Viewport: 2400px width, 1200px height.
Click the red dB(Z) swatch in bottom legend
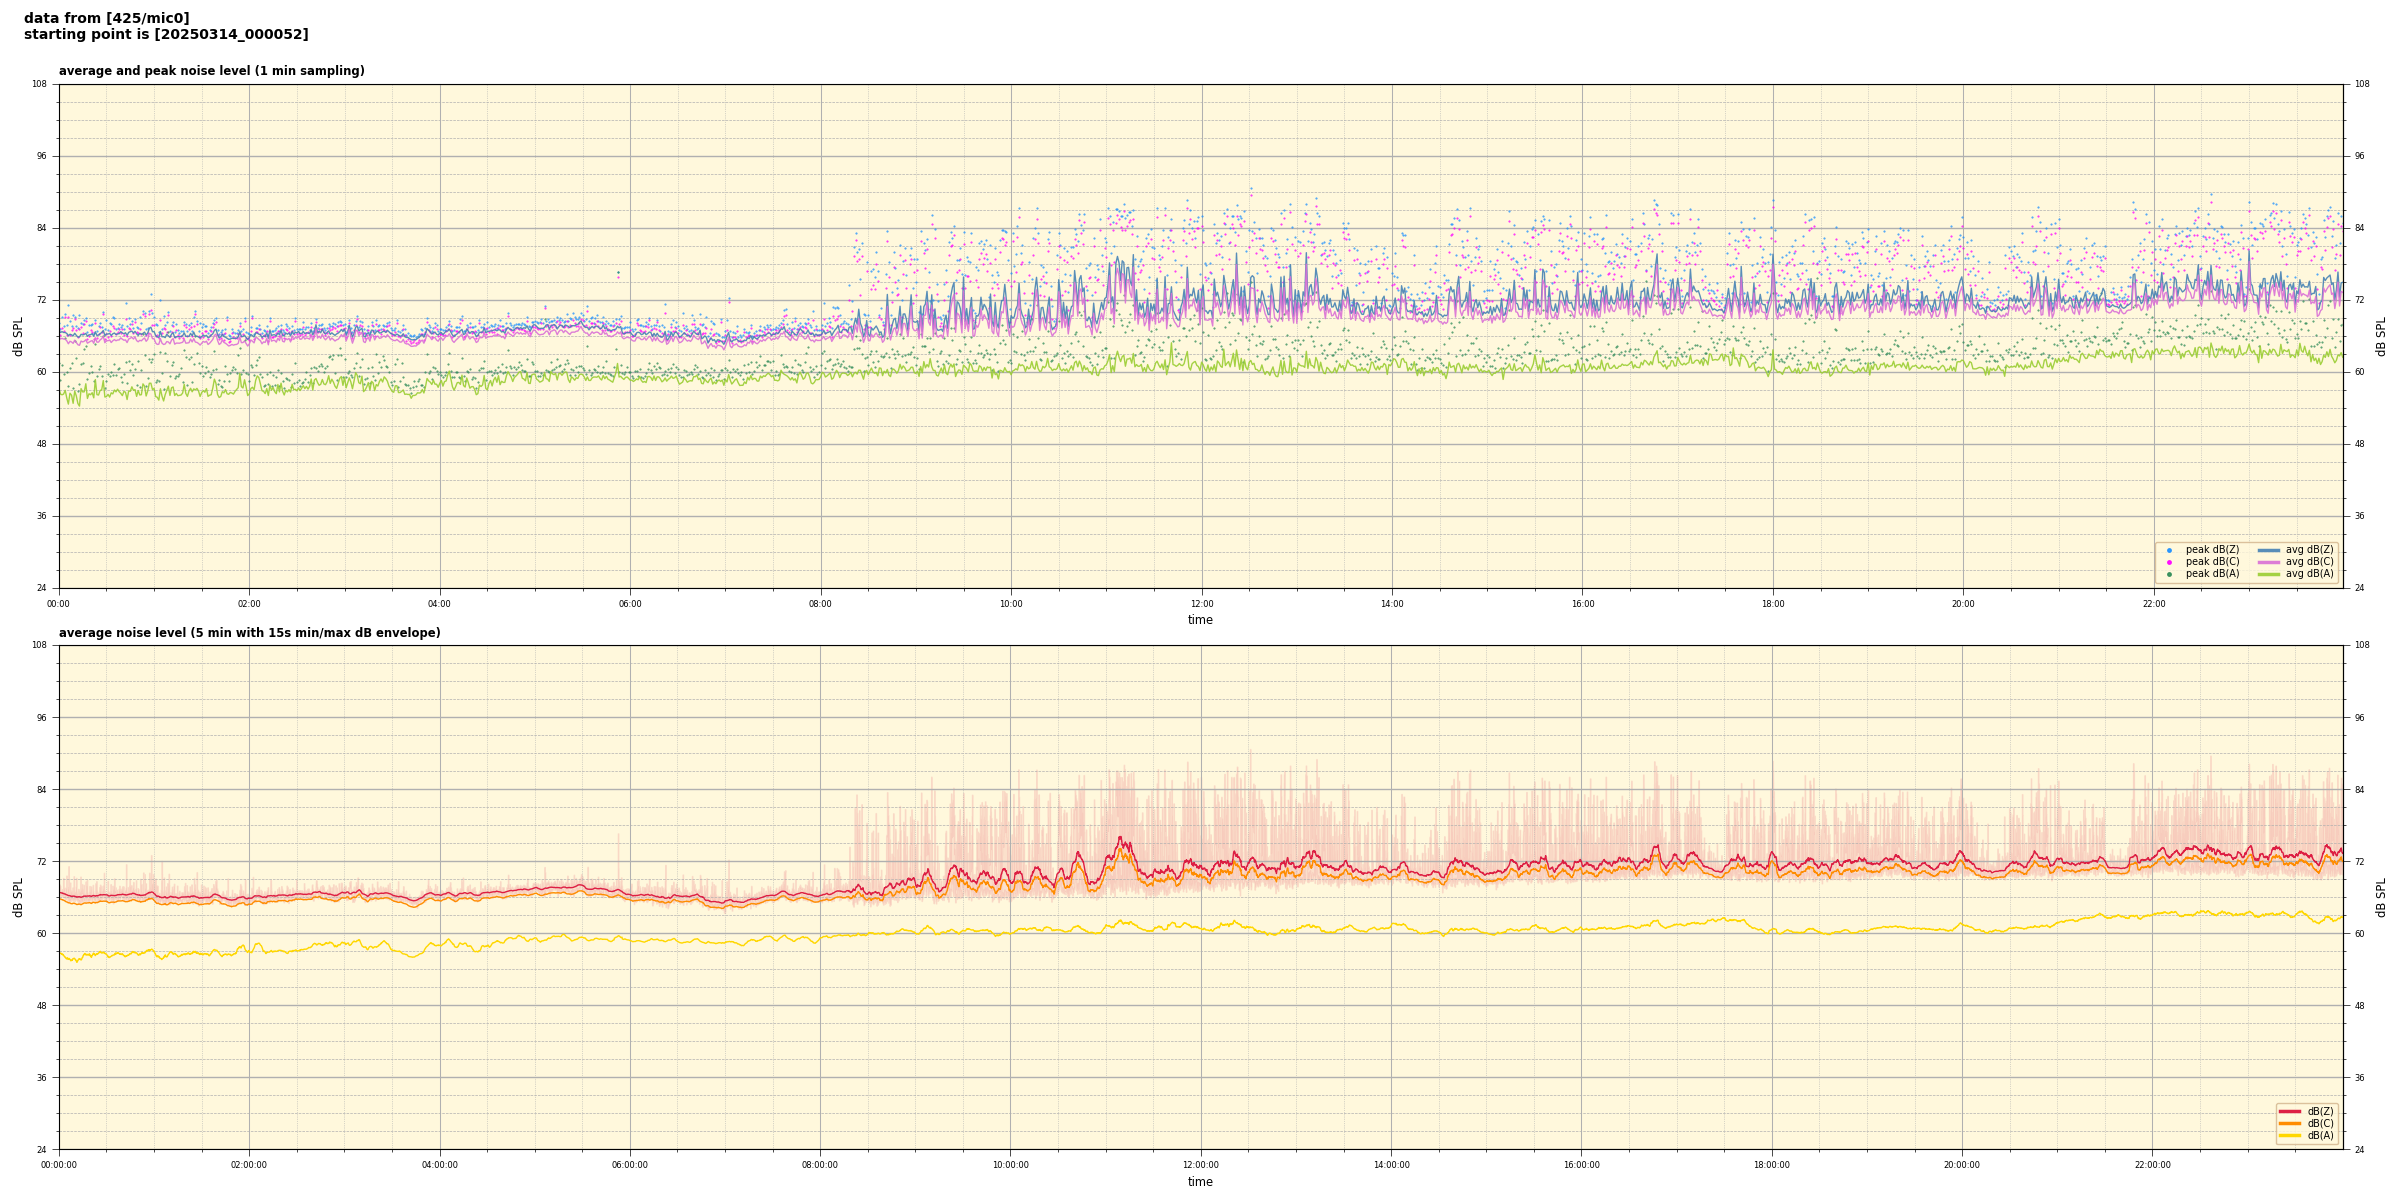(2289, 1111)
